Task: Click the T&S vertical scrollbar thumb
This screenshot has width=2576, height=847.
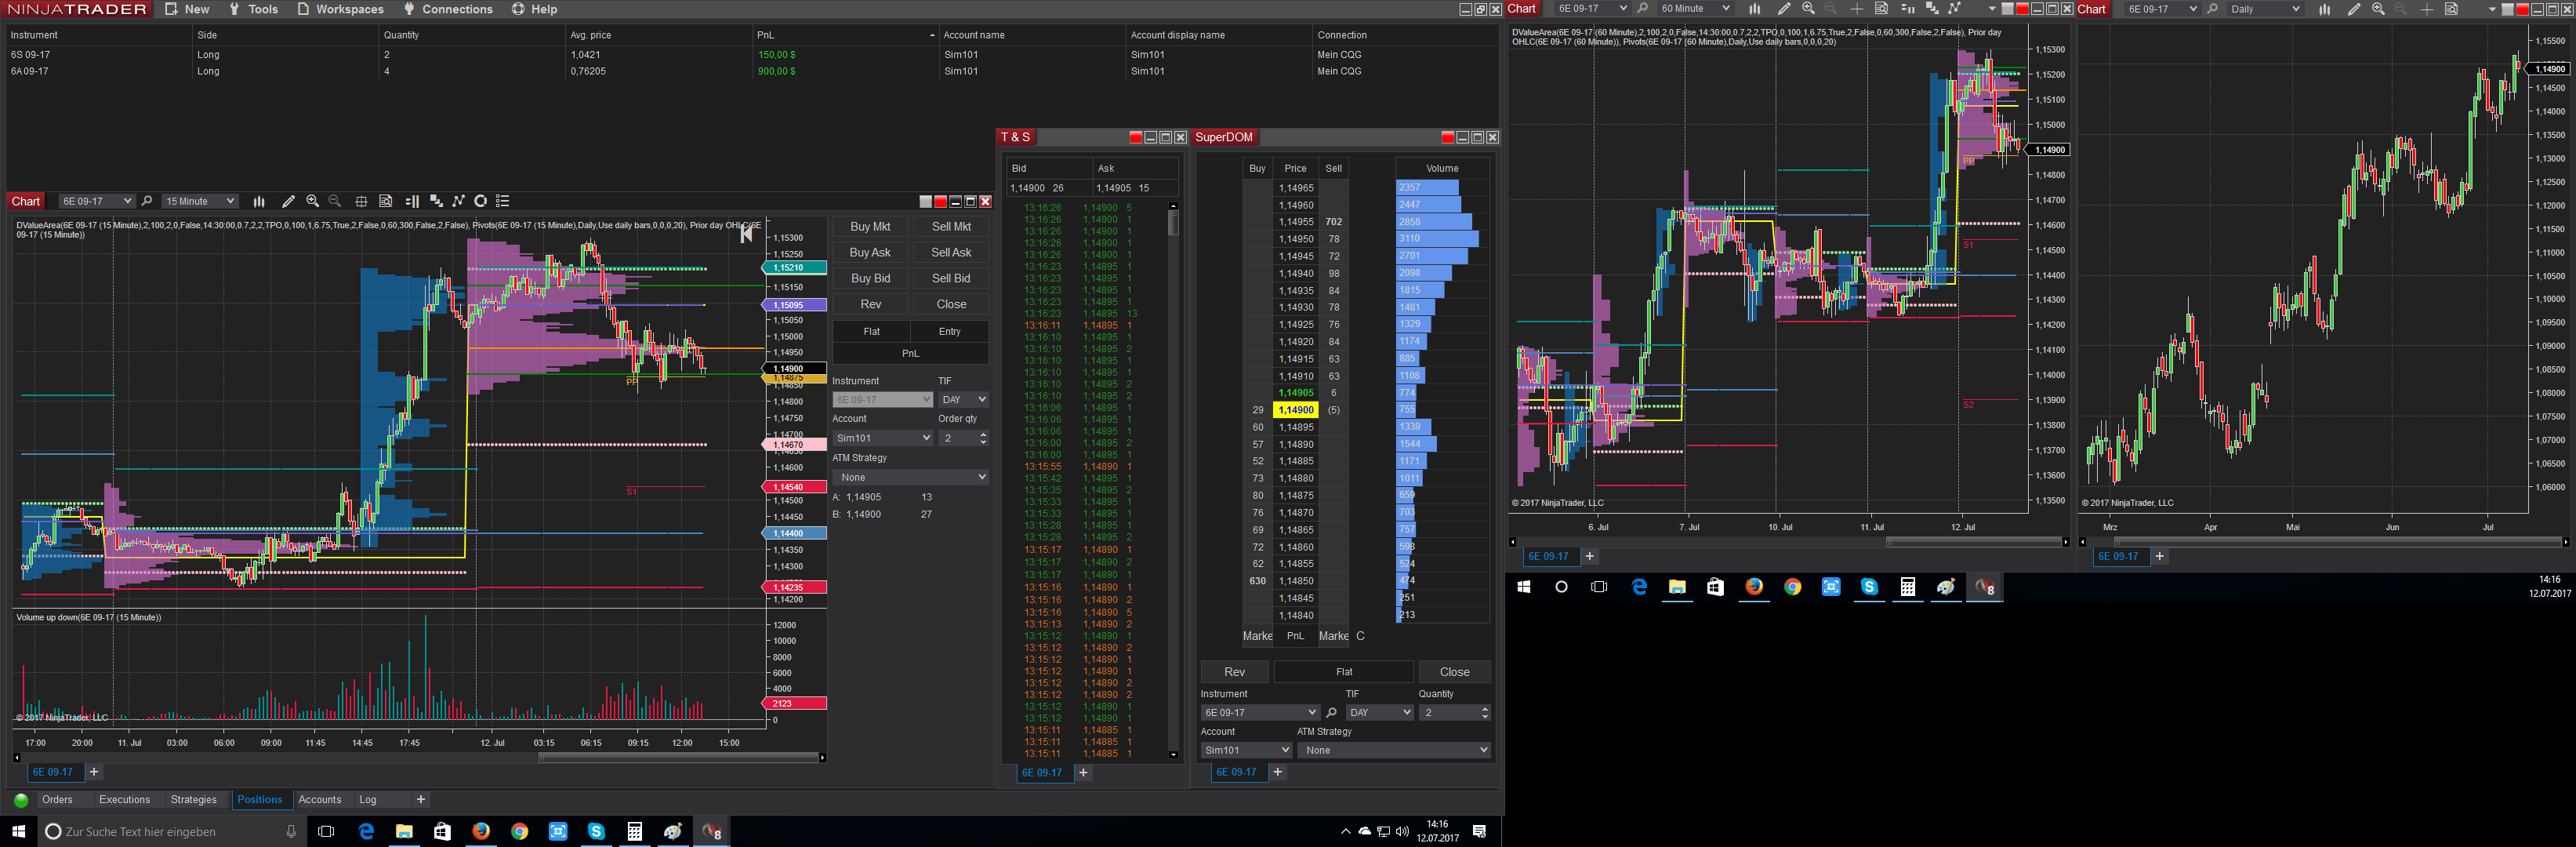Action: (x=1173, y=222)
